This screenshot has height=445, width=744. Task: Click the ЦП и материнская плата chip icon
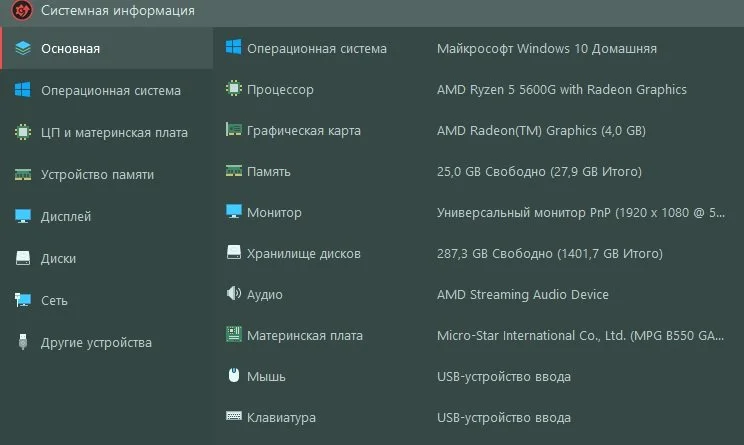pyautogui.click(x=23, y=132)
